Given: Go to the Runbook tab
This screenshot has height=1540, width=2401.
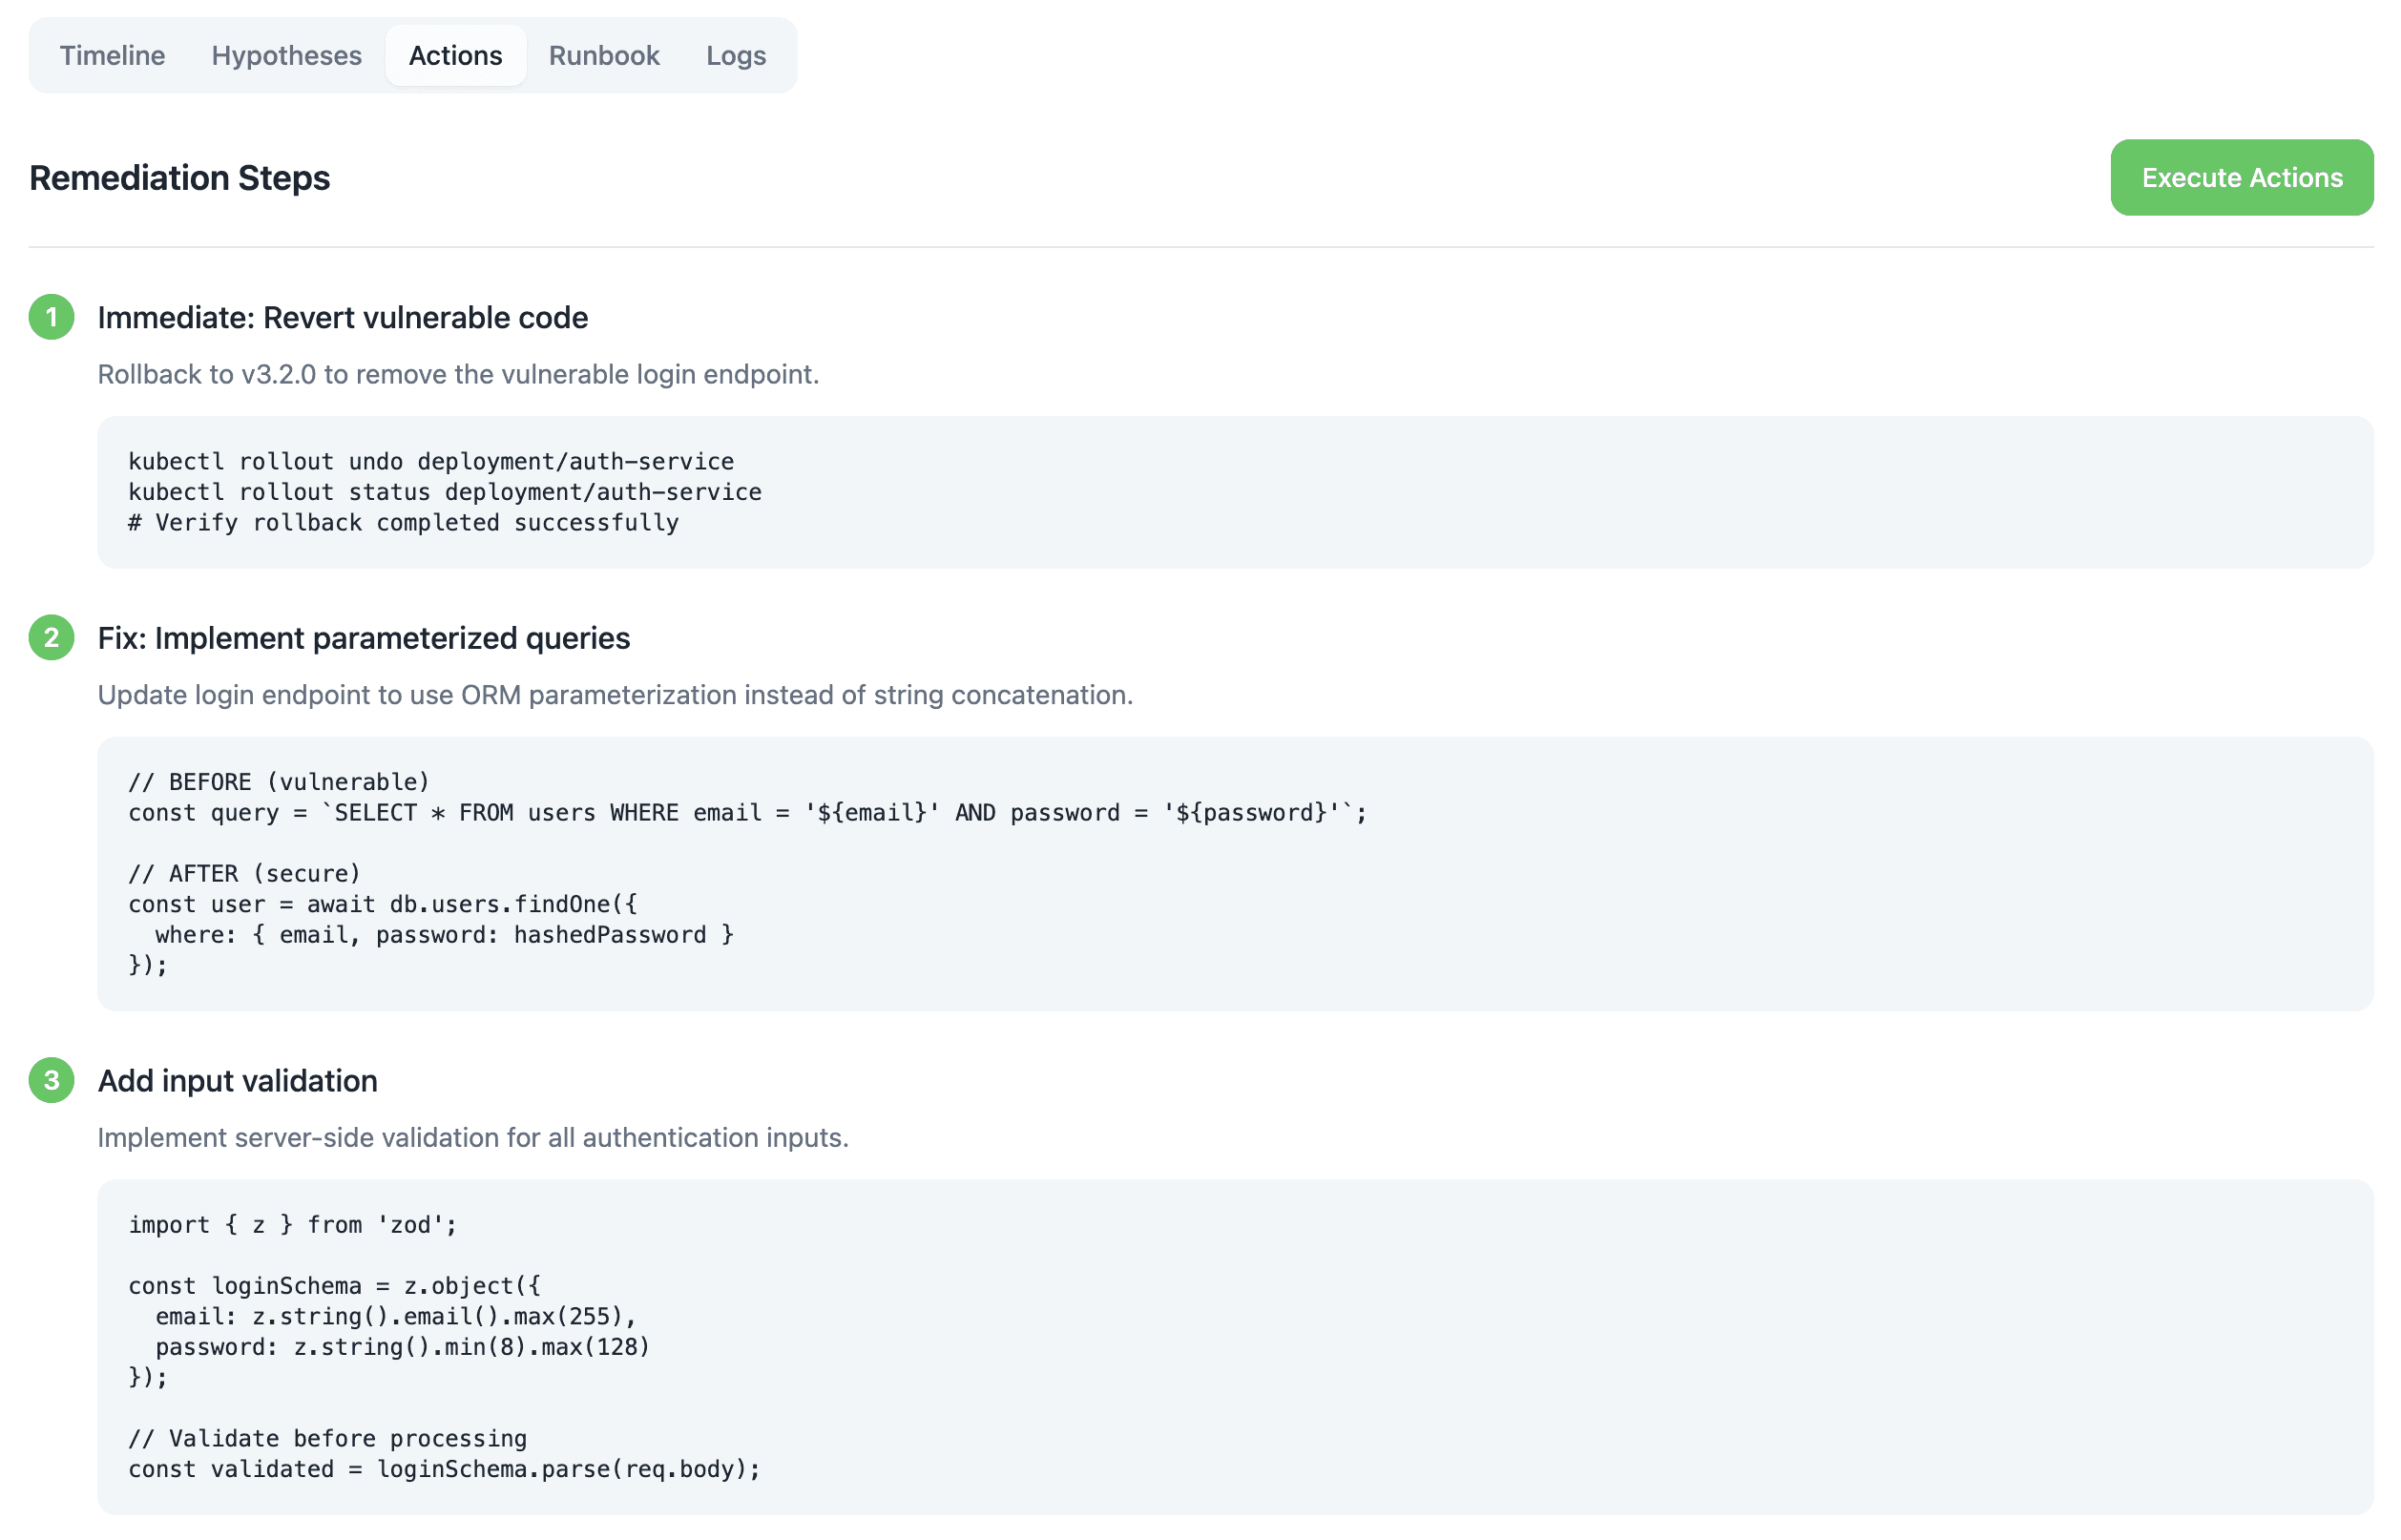Looking at the screenshot, I should tap(603, 55).
